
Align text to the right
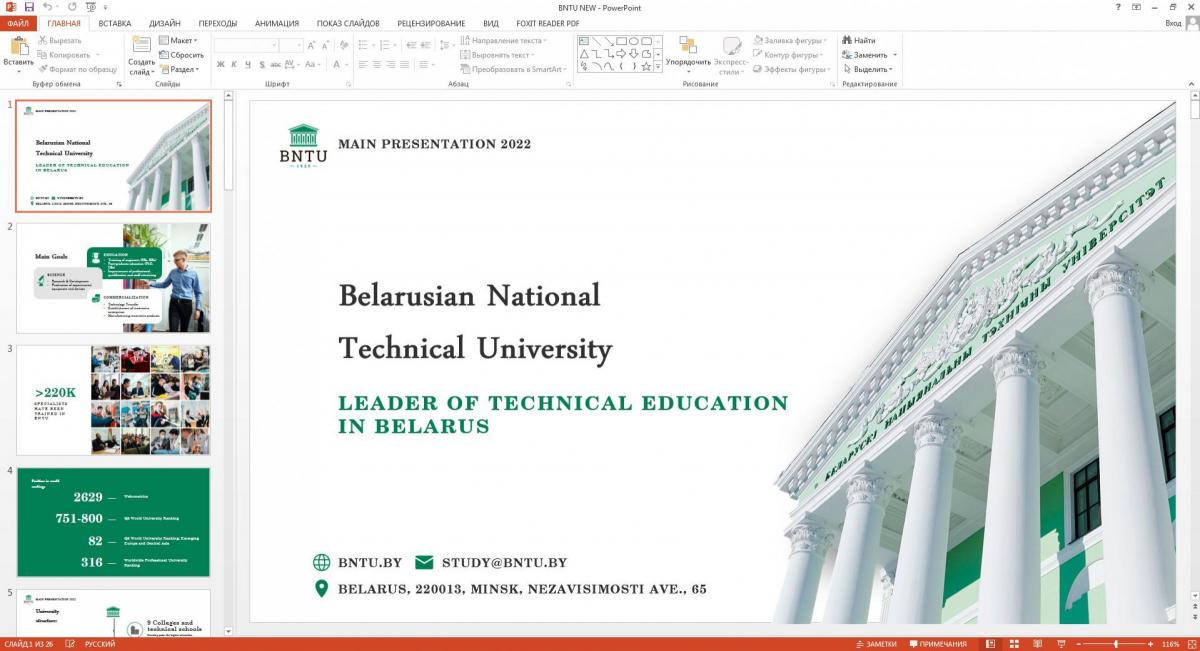[x=391, y=64]
